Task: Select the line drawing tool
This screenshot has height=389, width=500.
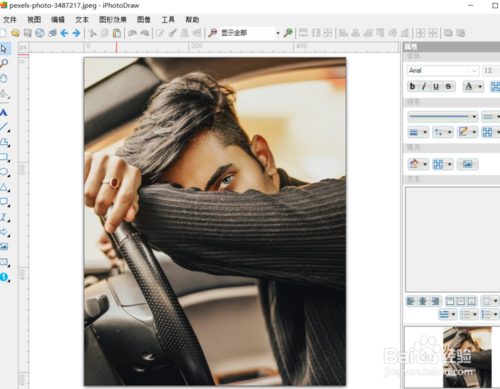Action: [x=4, y=127]
